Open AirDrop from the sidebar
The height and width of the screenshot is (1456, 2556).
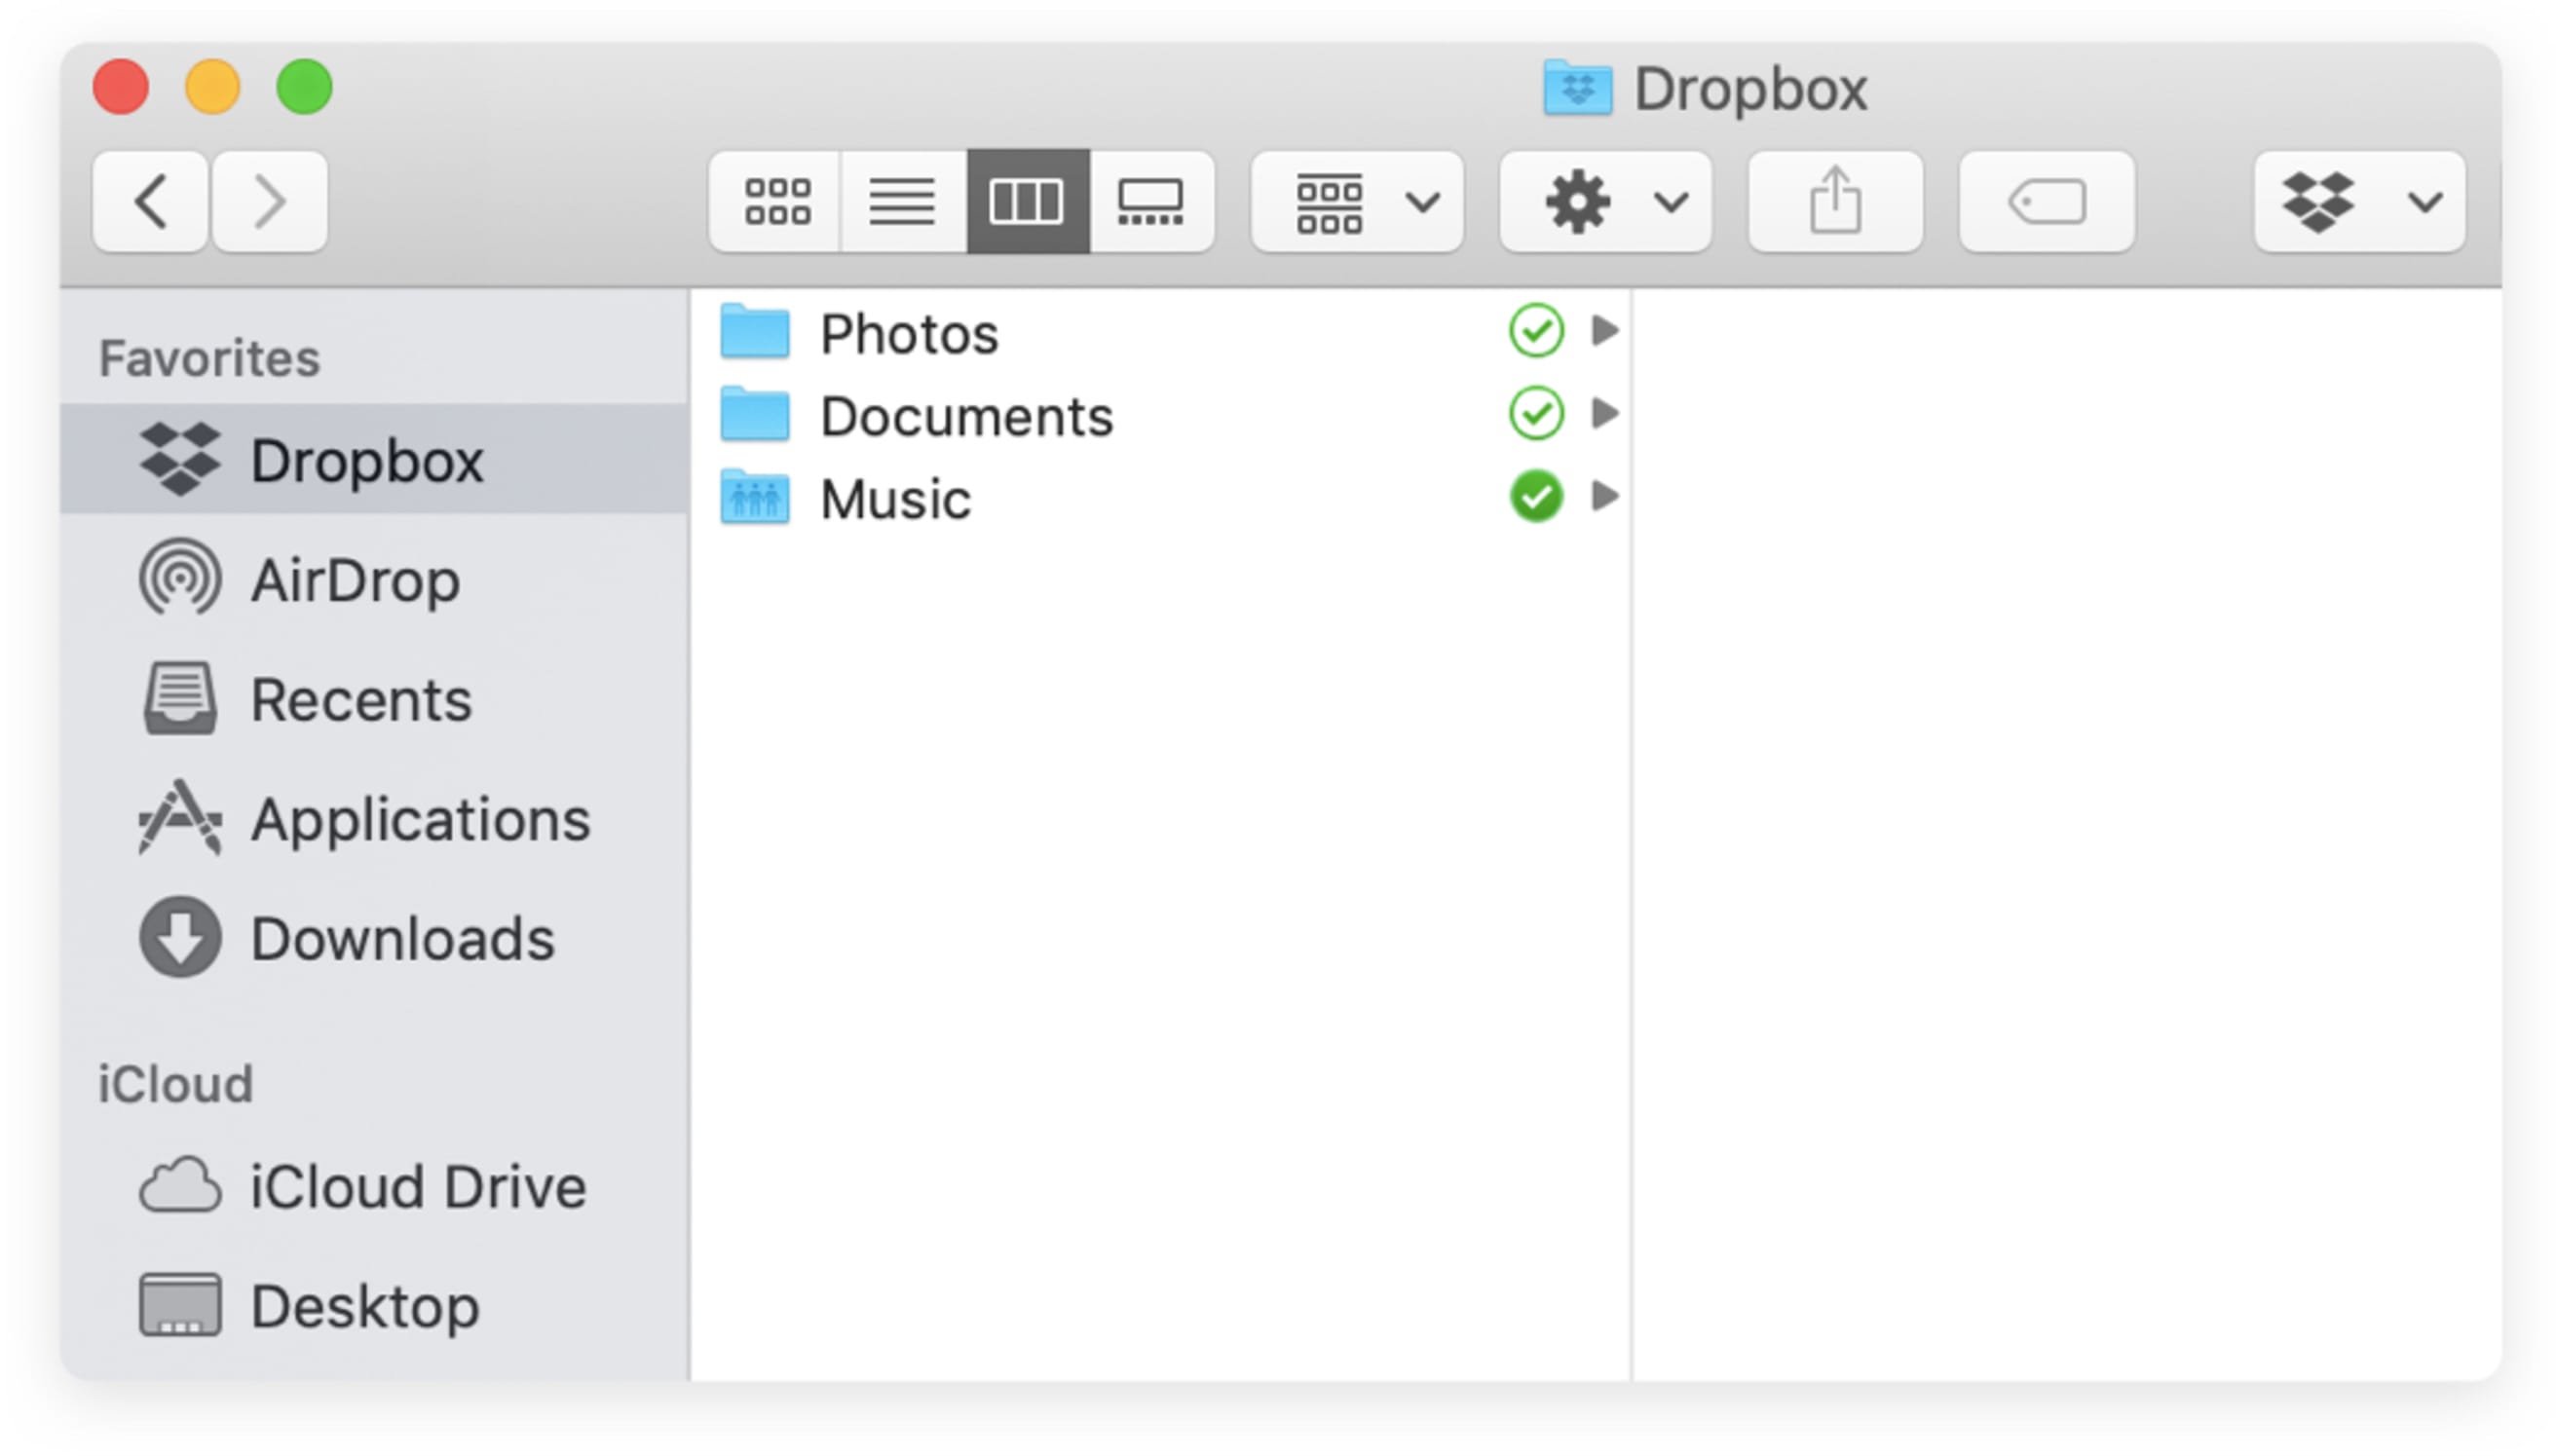(355, 580)
